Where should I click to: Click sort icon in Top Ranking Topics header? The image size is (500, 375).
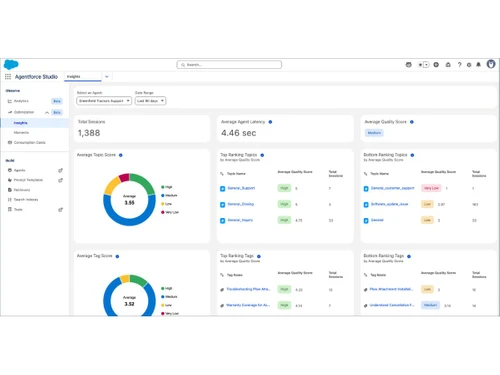(x=222, y=174)
